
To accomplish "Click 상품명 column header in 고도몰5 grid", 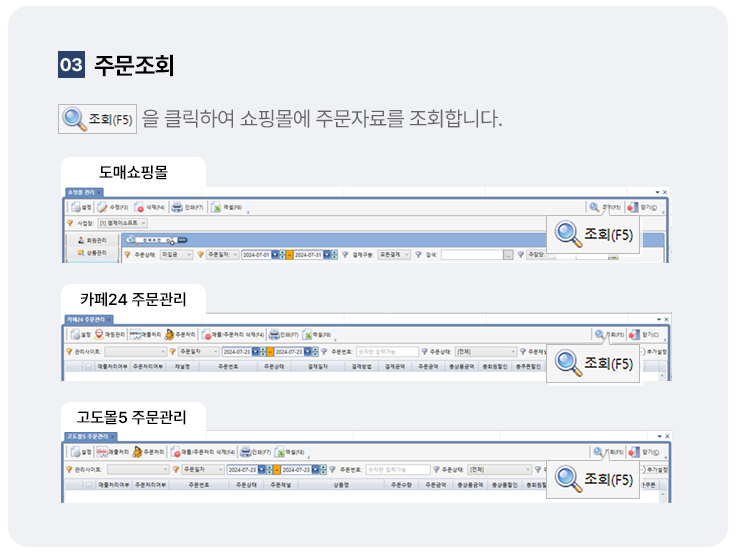I will coord(341,485).
